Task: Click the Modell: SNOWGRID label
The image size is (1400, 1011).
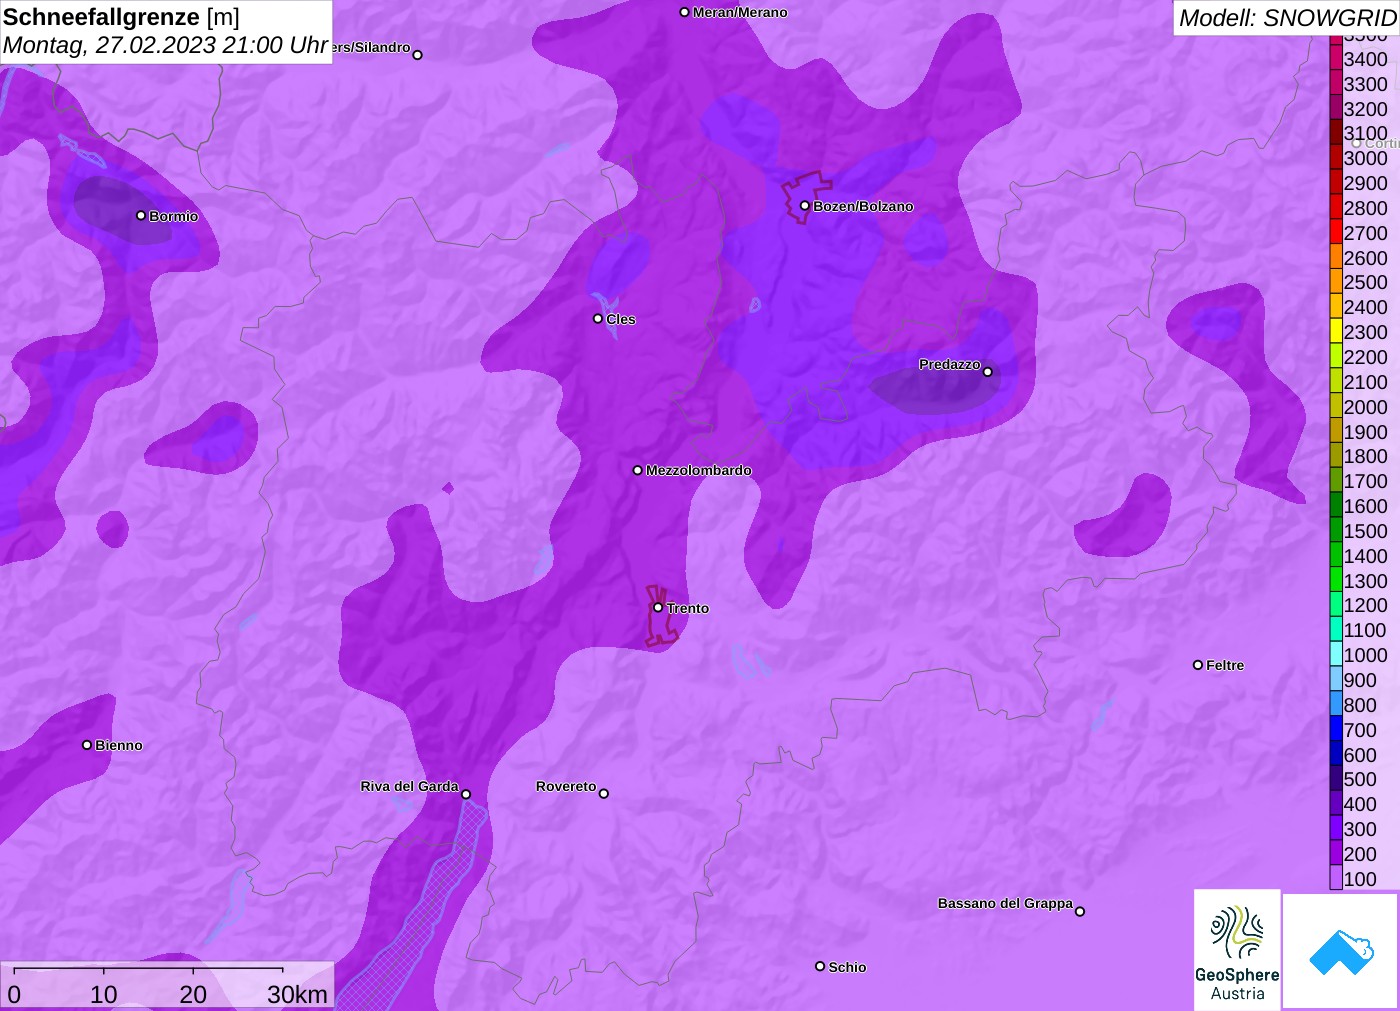Action: [1287, 17]
